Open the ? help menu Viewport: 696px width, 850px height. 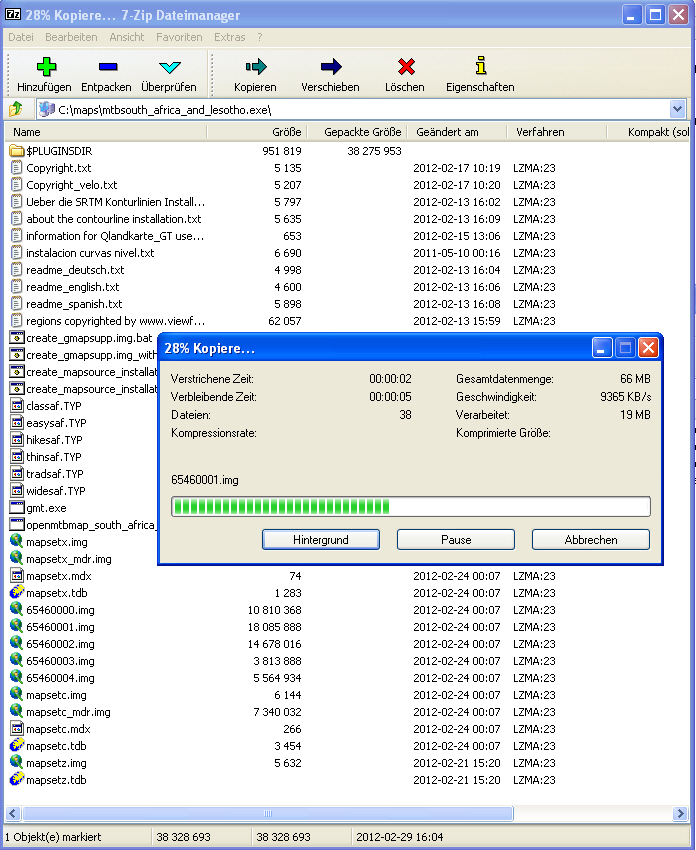(260, 37)
